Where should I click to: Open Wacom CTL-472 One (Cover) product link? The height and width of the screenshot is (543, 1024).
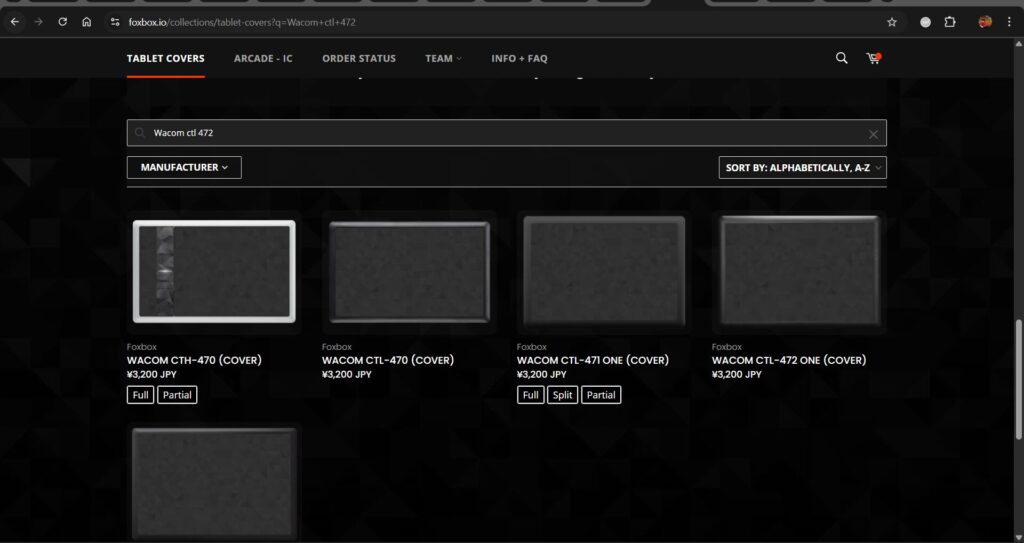click(x=788, y=360)
